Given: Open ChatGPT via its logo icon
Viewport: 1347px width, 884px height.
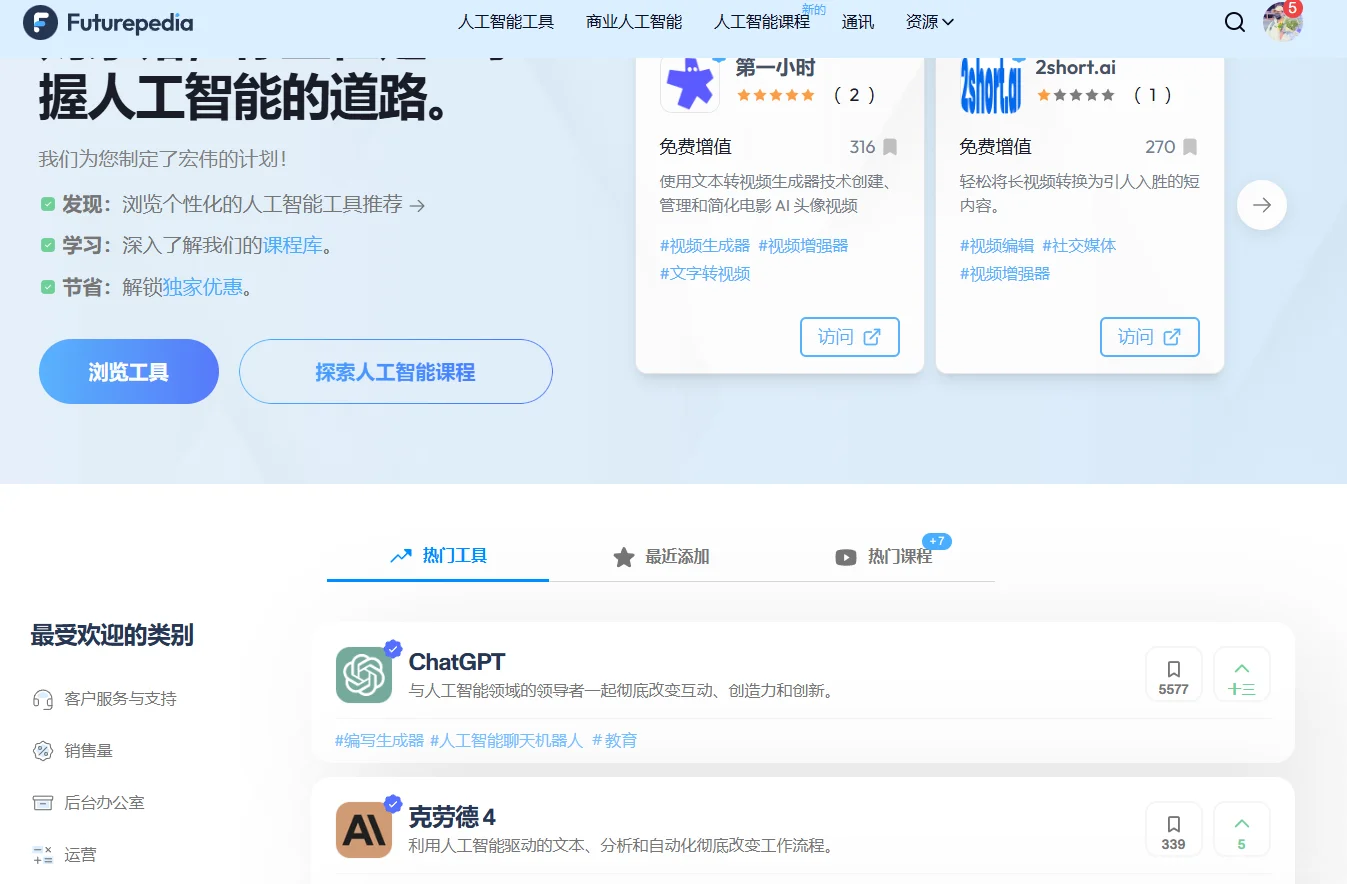Looking at the screenshot, I should coord(364,675).
